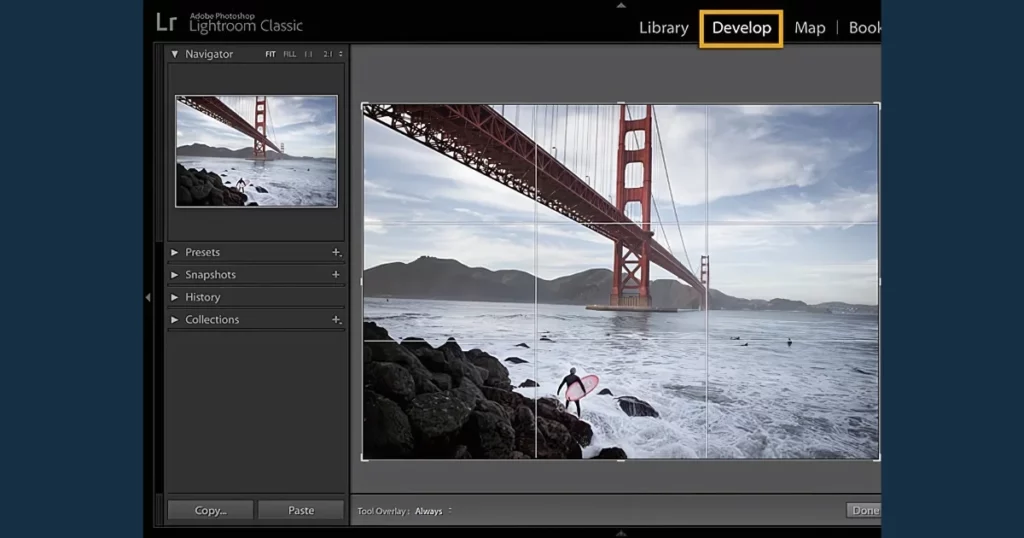This screenshot has height=538, width=1024.
Task: Add a new preset with the Presets plus icon
Action: click(x=336, y=252)
